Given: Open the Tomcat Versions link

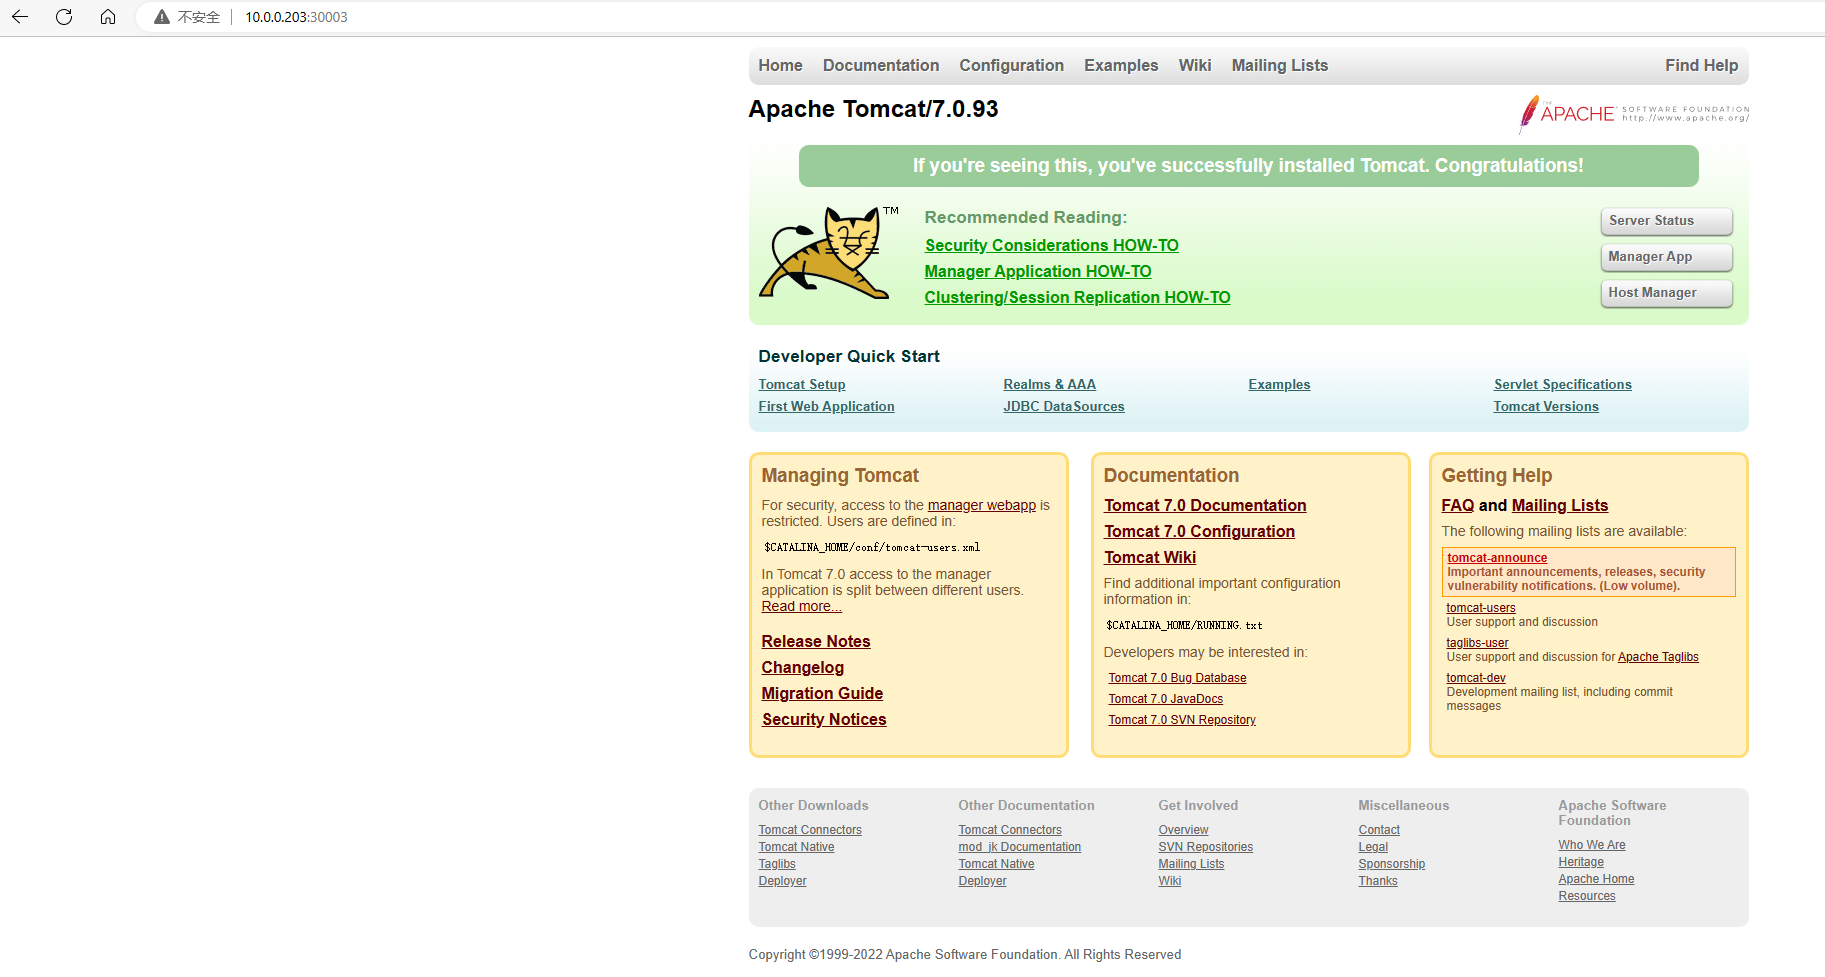Looking at the screenshot, I should 1546,407.
